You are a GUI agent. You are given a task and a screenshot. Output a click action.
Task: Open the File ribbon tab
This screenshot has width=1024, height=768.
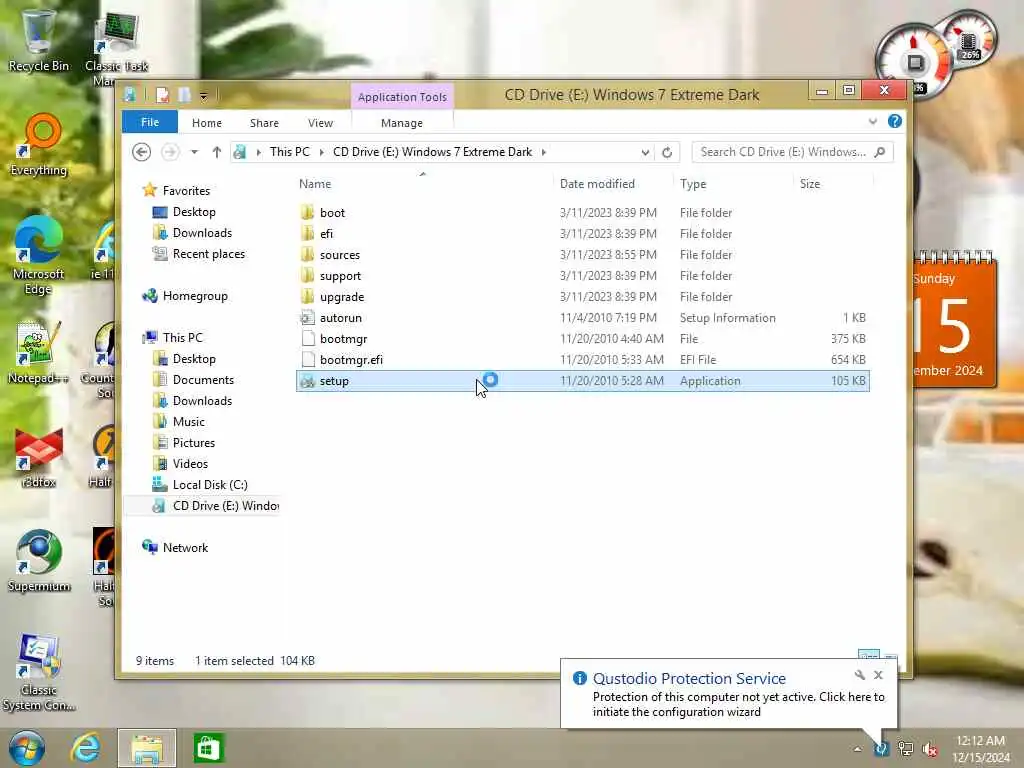pyautogui.click(x=150, y=122)
